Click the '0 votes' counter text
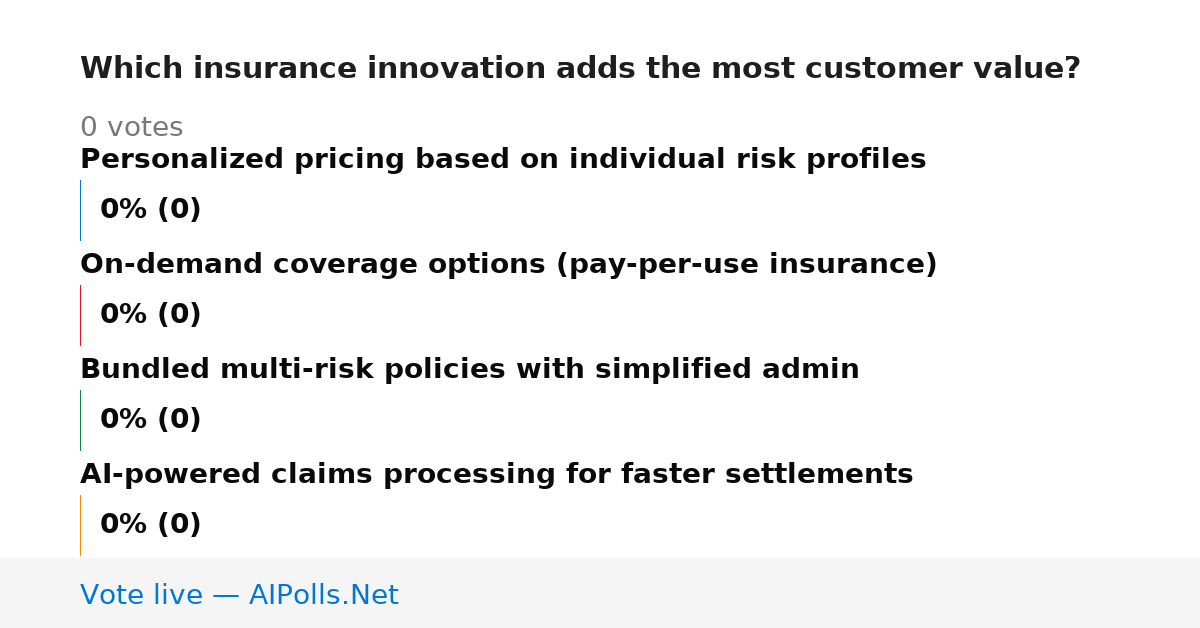1200x628 pixels. click(132, 128)
